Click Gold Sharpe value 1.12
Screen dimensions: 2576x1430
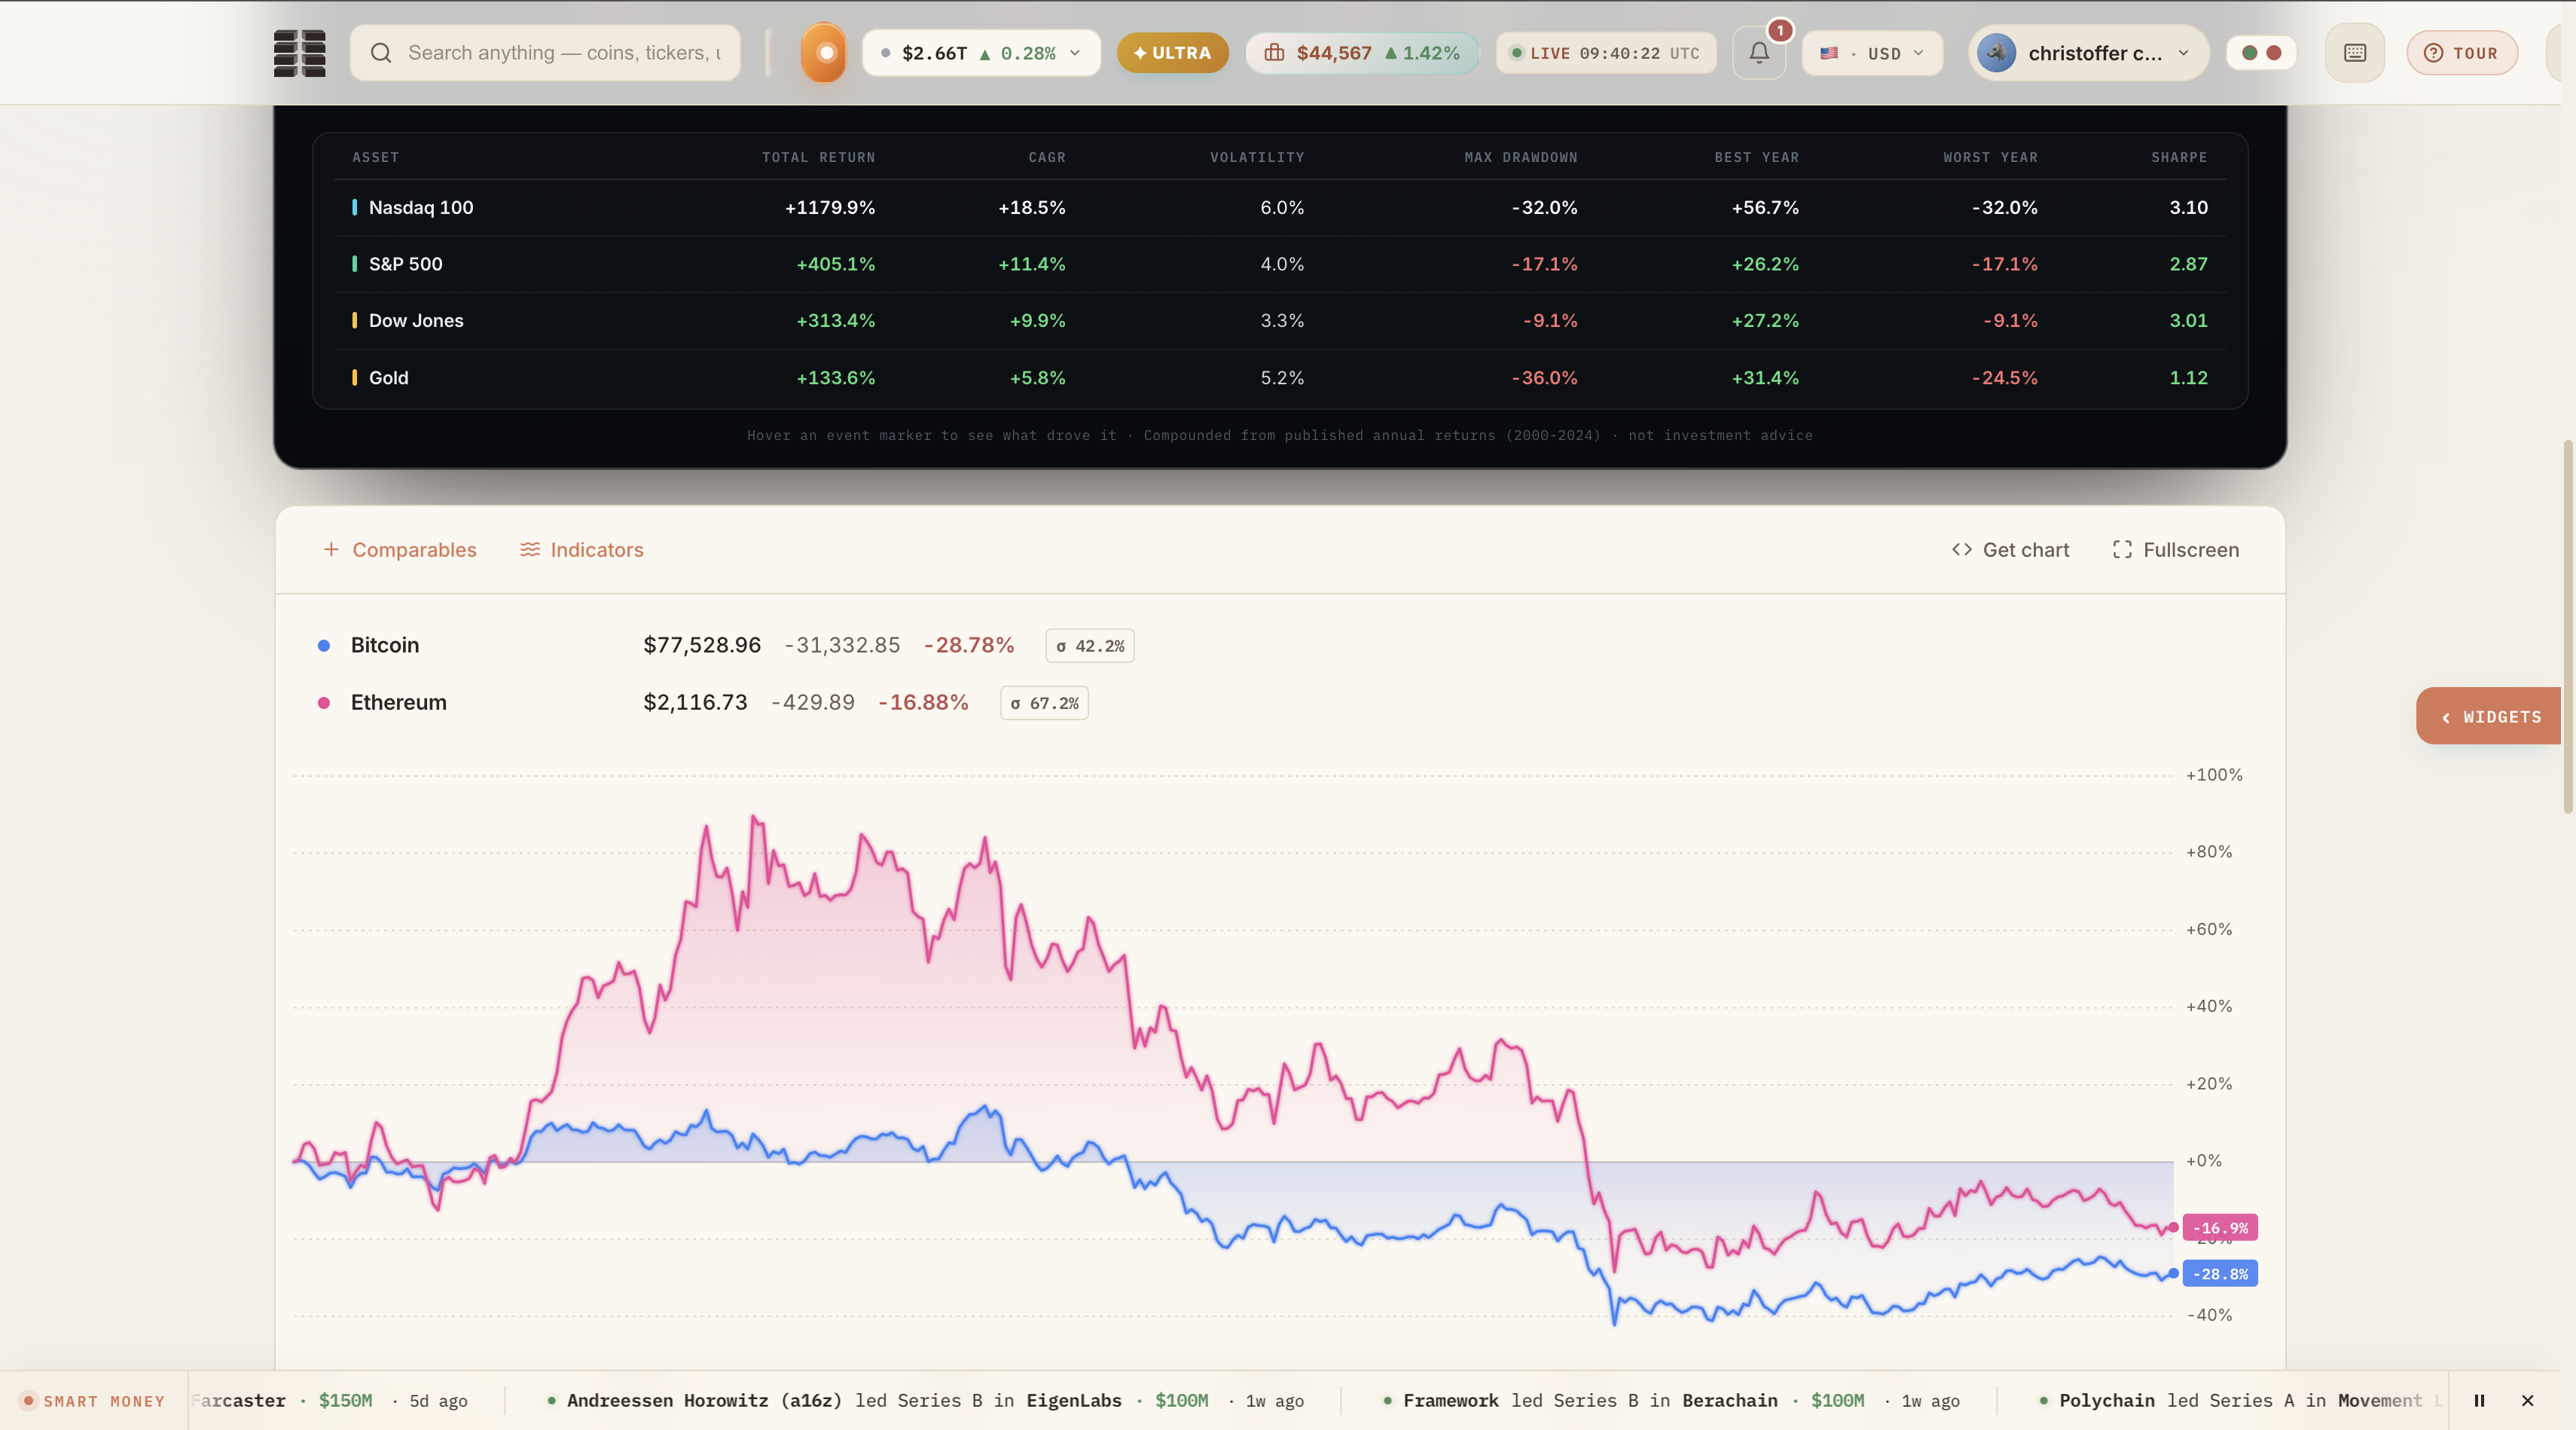(x=2188, y=378)
